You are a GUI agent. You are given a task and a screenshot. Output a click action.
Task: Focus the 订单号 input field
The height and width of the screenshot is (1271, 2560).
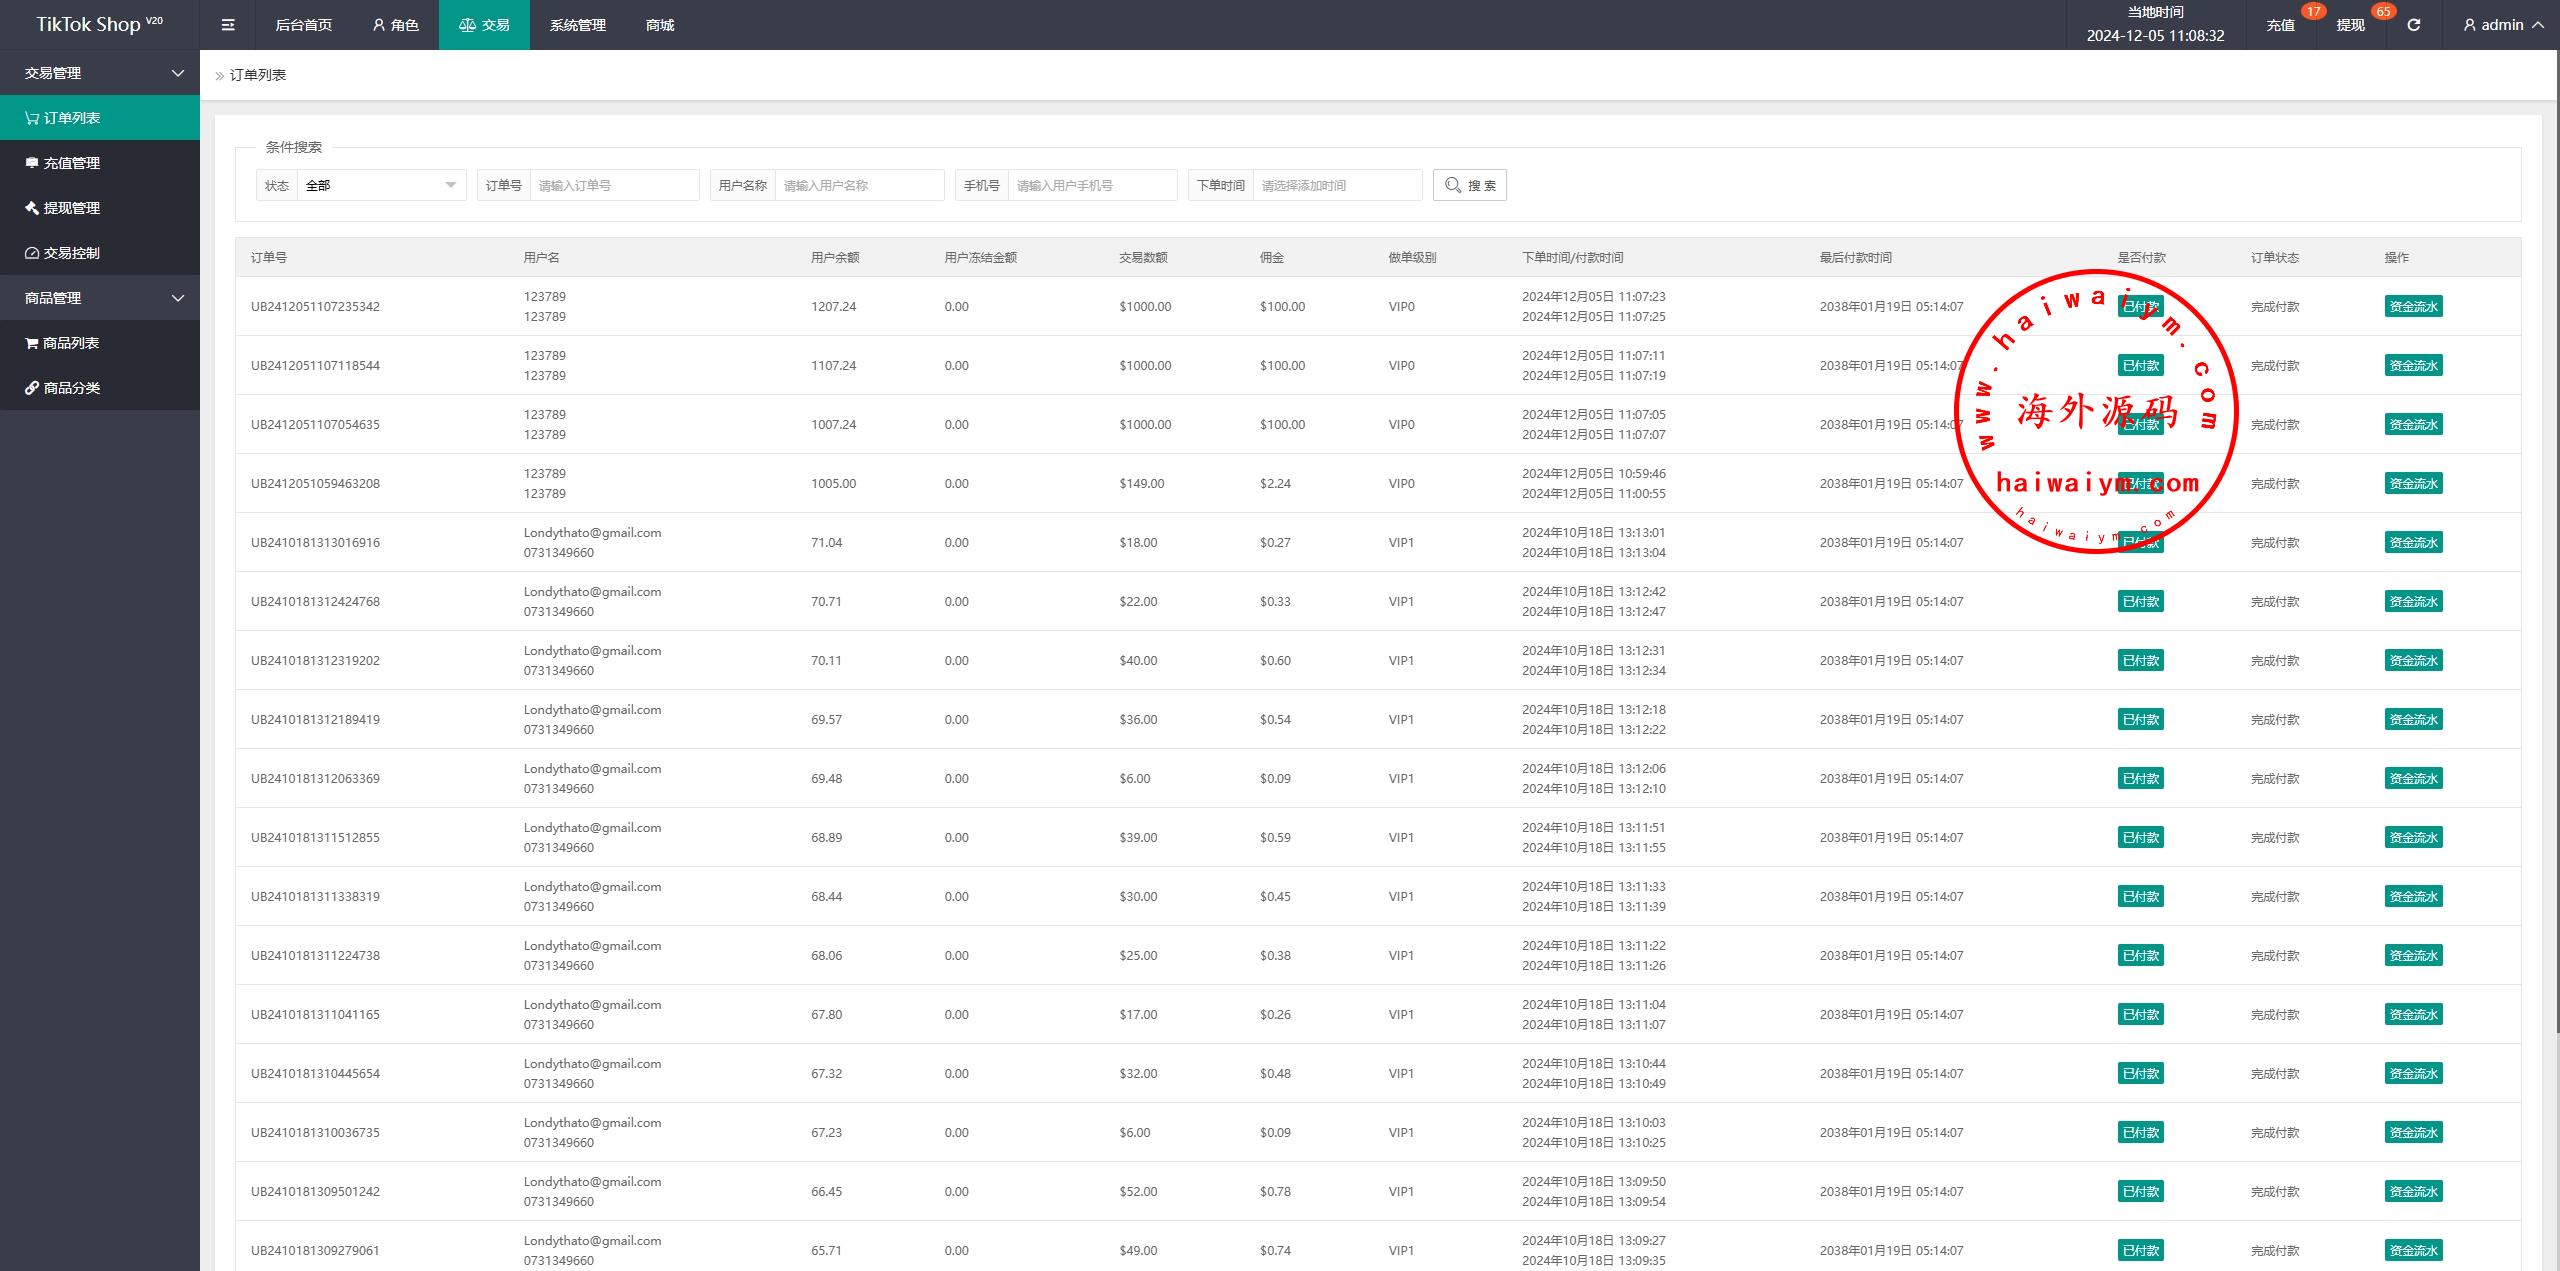[x=613, y=185]
